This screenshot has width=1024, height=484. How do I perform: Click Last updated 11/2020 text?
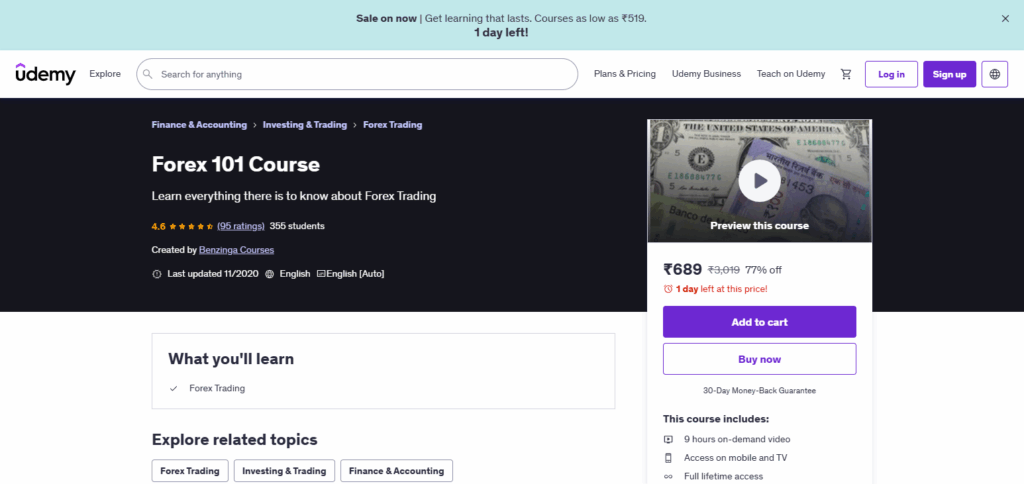coord(213,274)
